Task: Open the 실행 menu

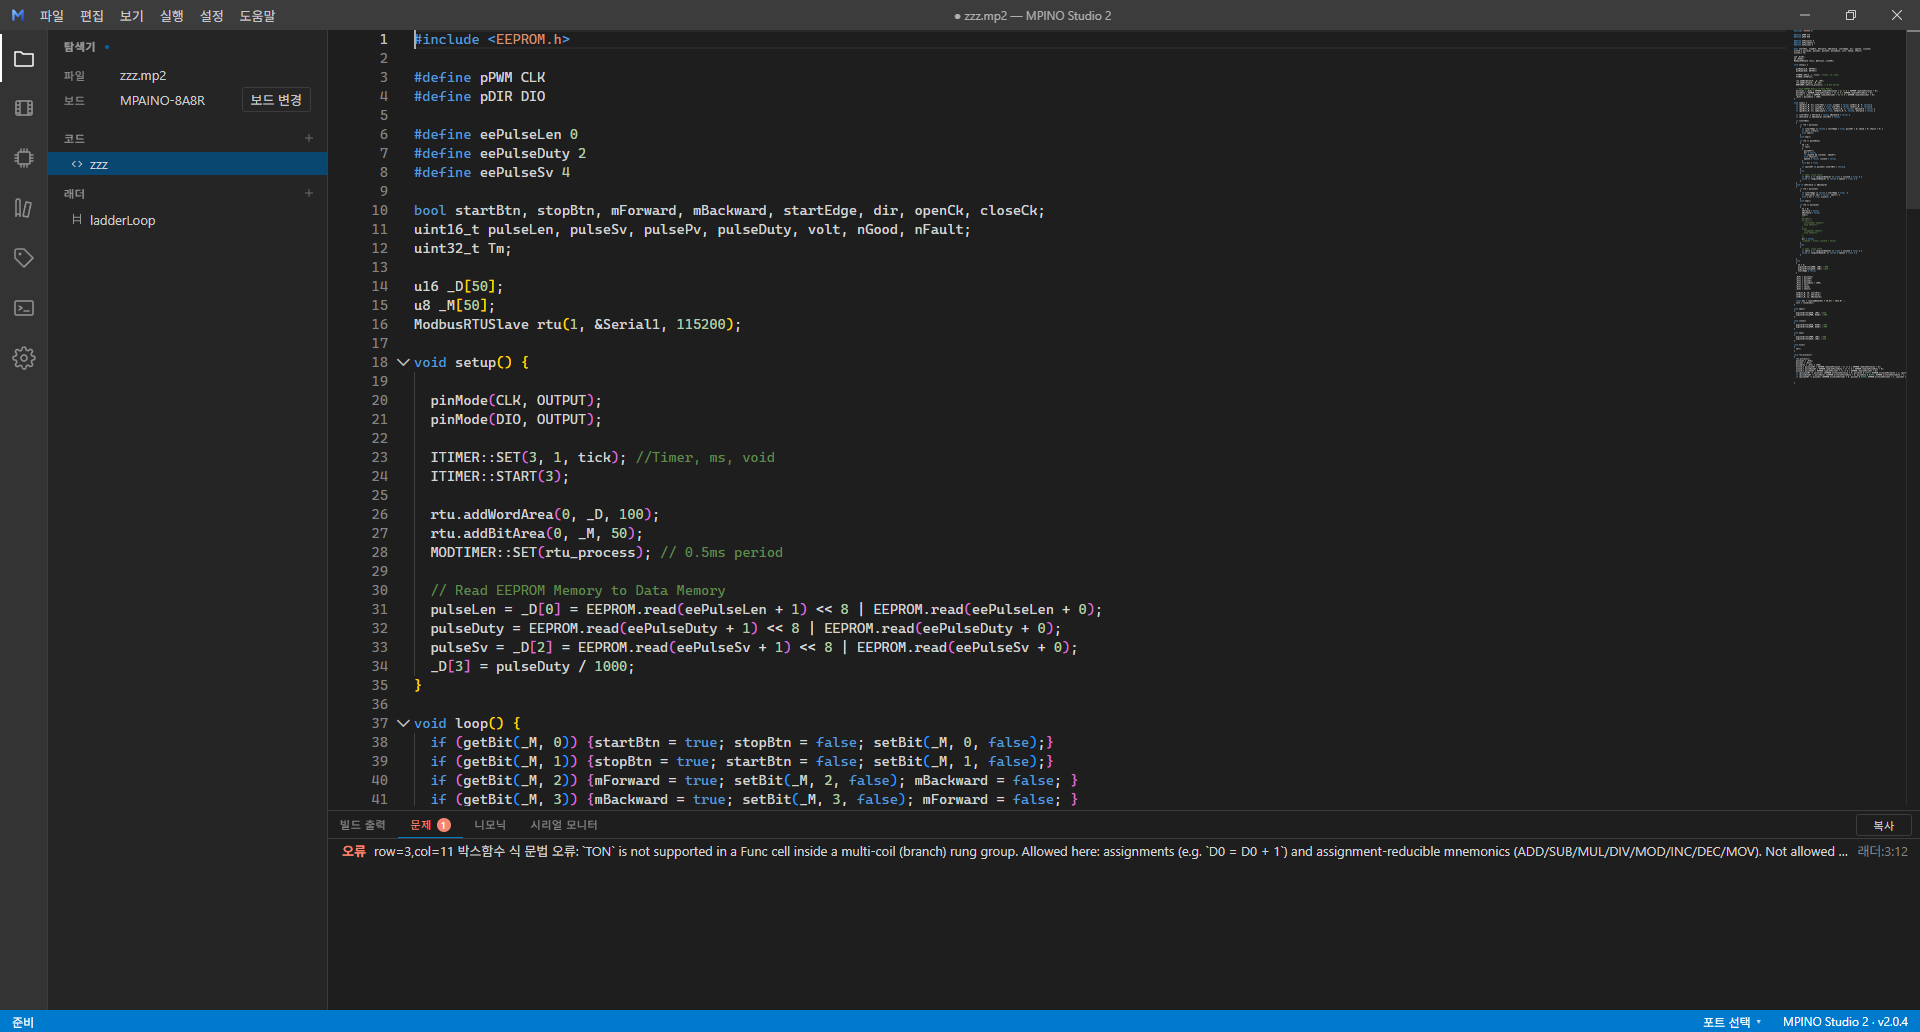Action: (172, 15)
